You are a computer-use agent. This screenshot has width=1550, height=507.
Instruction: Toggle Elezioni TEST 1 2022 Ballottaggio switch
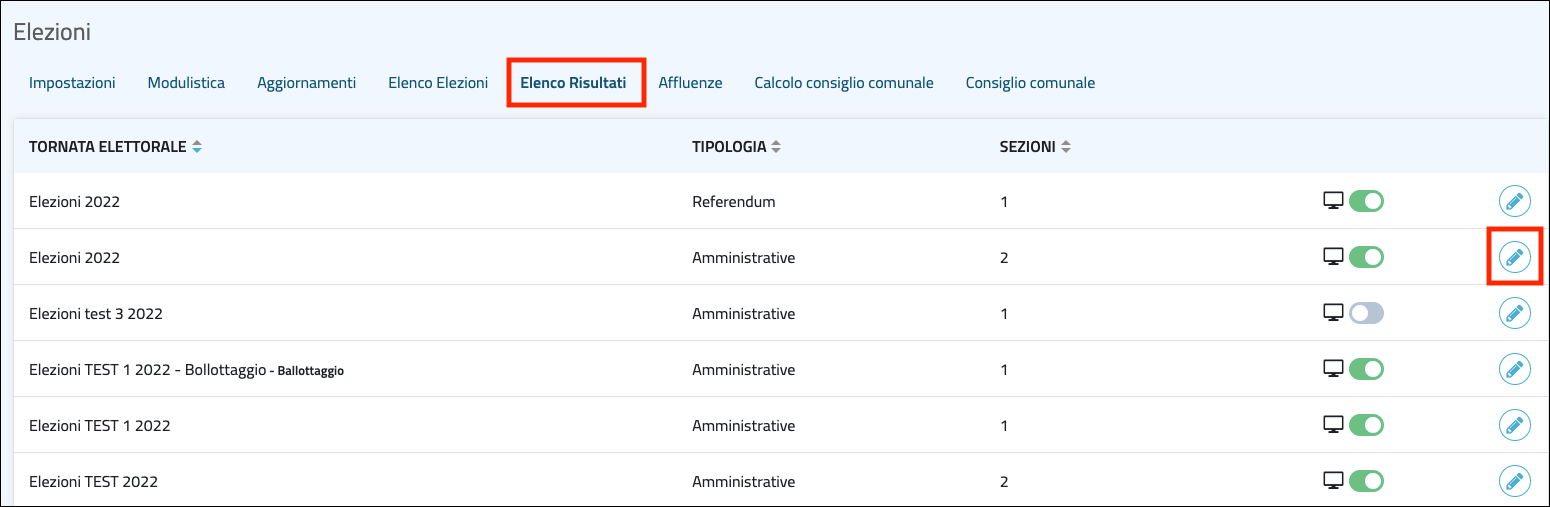[x=1366, y=369]
